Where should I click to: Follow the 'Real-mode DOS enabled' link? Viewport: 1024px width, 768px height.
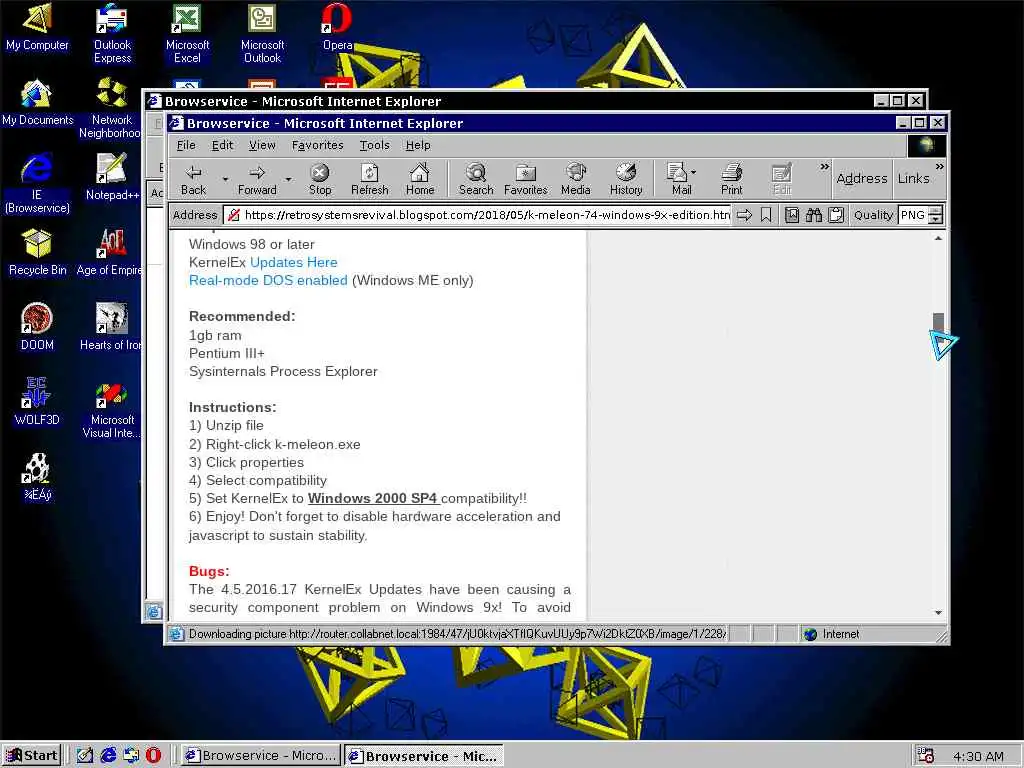(x=268, y=281)
